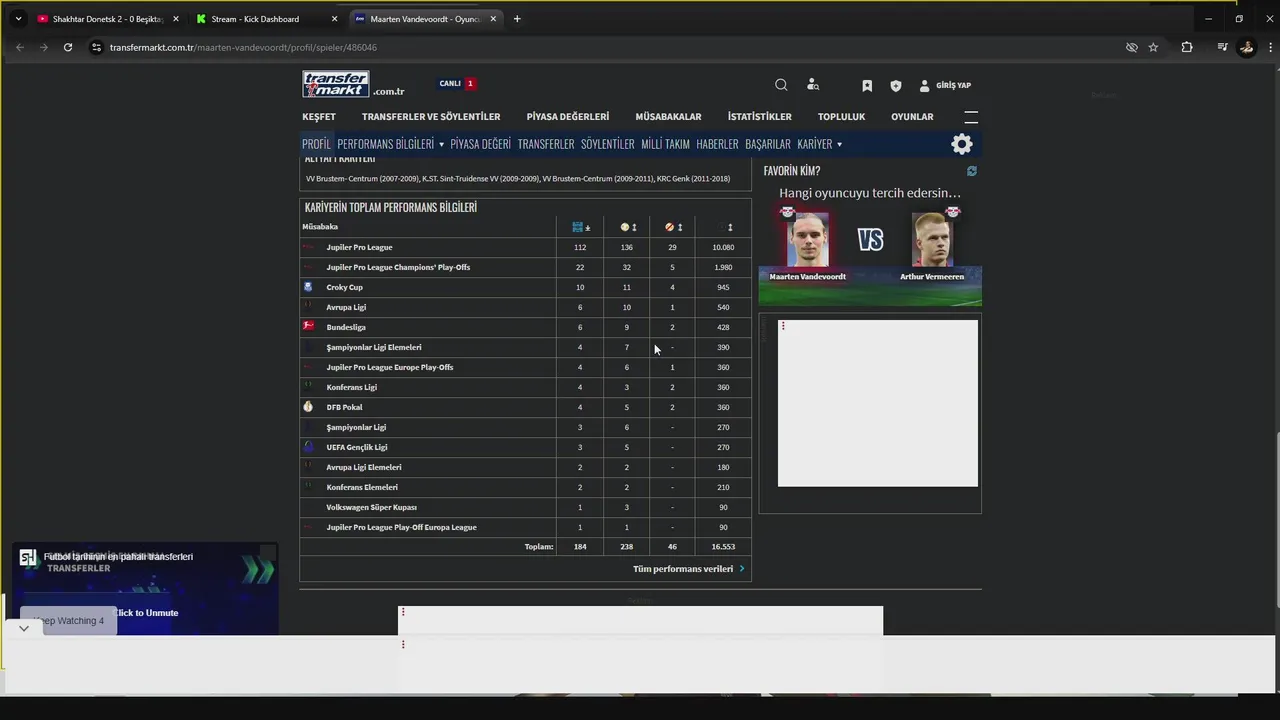The height and width of the screenshot is (720, 1280).
Task: Open a new browser tab
Action: tap(517, 19)
